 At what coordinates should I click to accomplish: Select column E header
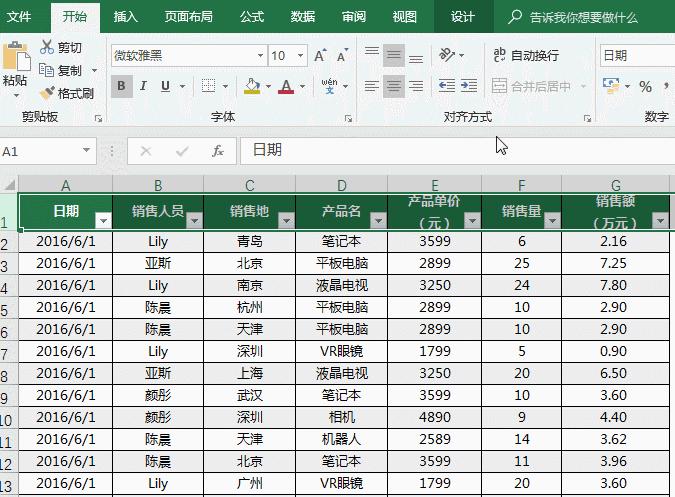[434, 185]
